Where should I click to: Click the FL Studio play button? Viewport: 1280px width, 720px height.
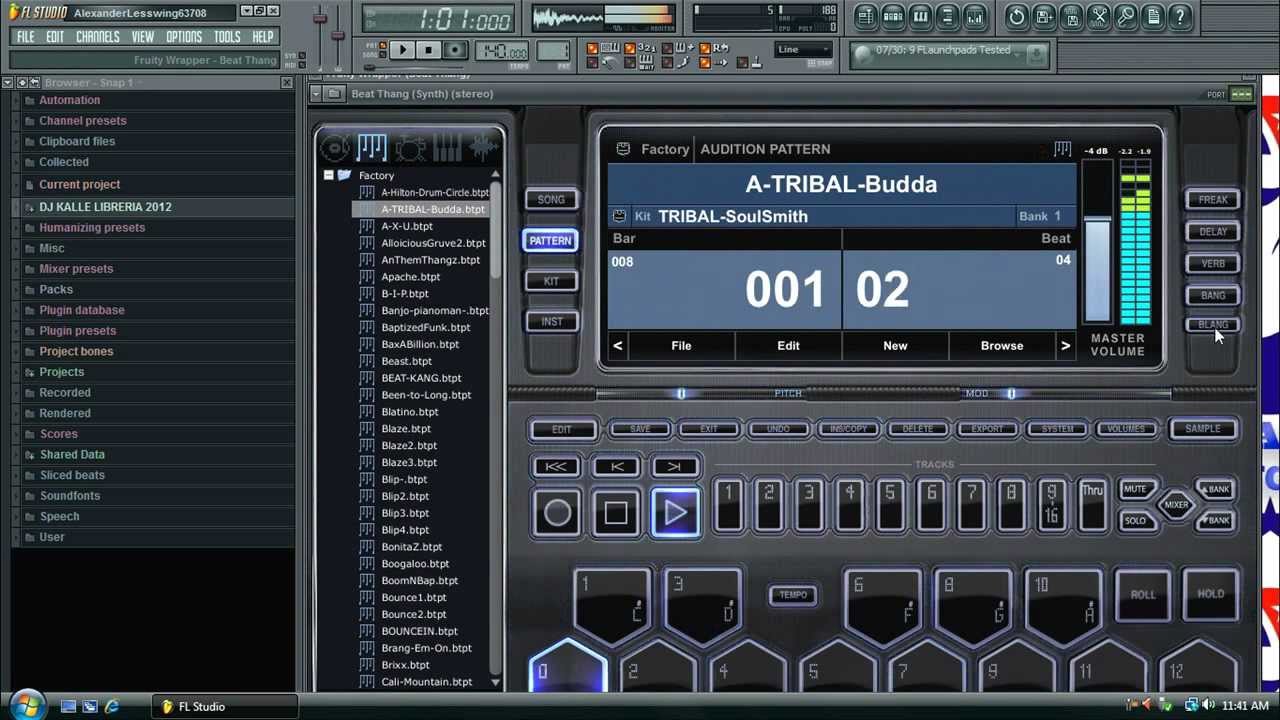pos(402,50)
